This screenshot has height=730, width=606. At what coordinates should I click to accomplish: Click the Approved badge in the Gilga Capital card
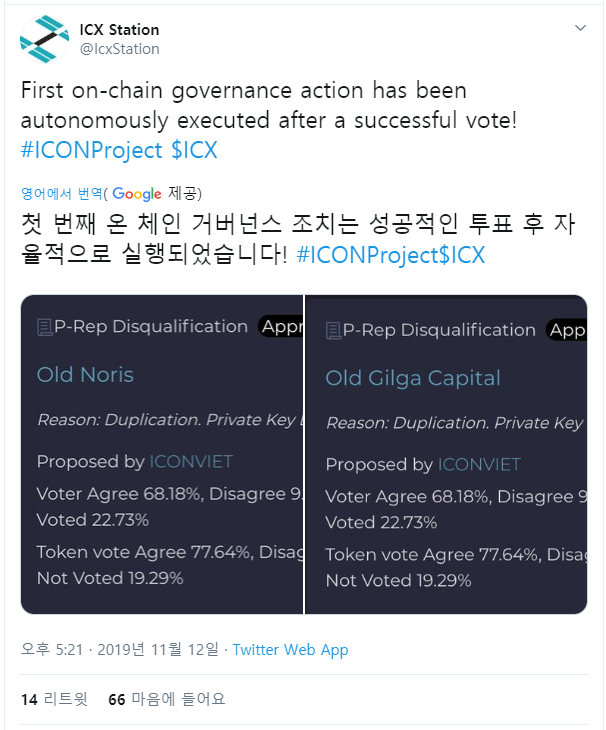[x=566, y=330]
